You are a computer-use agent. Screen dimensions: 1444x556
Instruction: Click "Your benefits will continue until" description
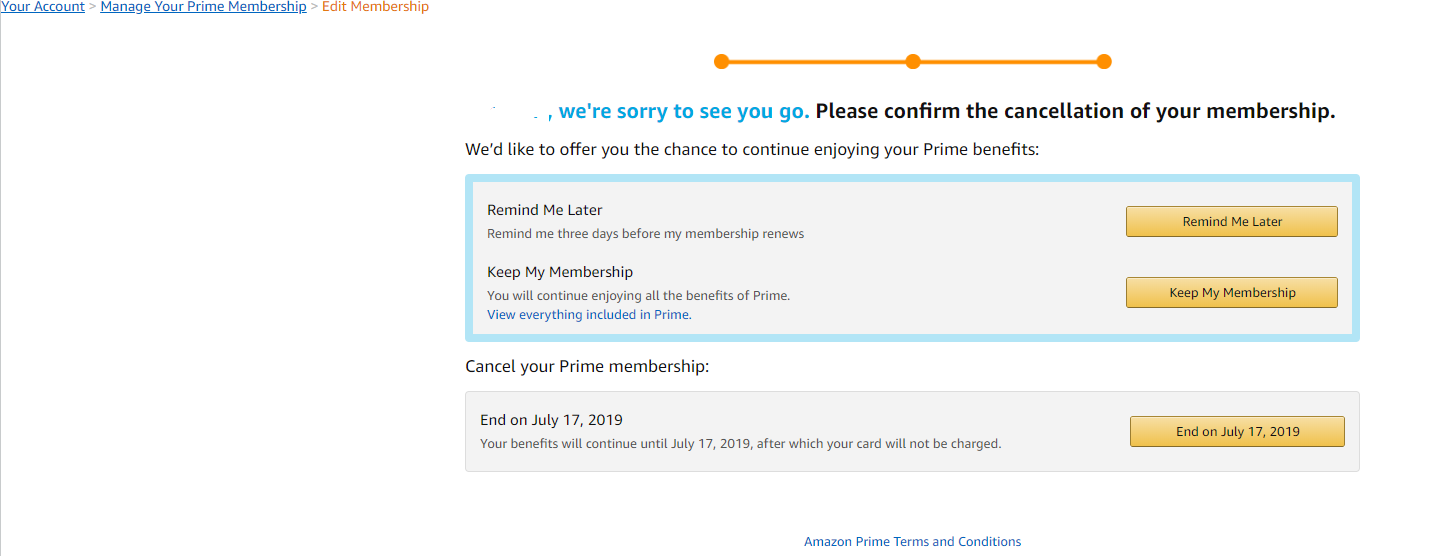click(740, 443)
